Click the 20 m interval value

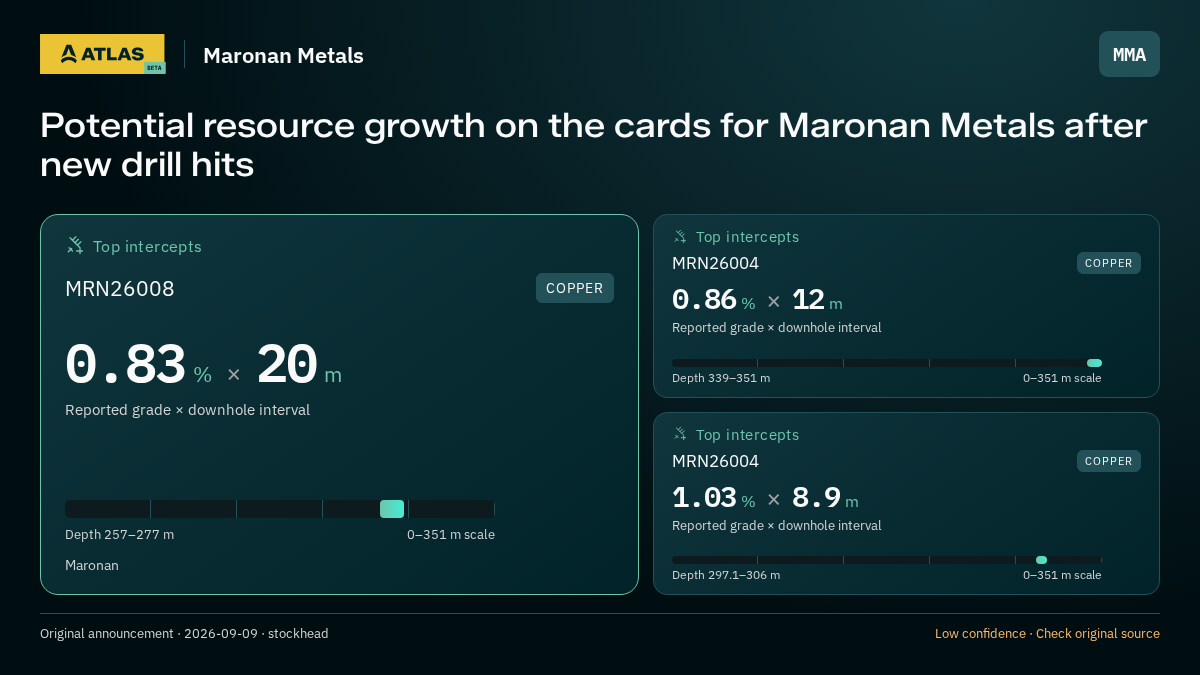coord(299,365)
